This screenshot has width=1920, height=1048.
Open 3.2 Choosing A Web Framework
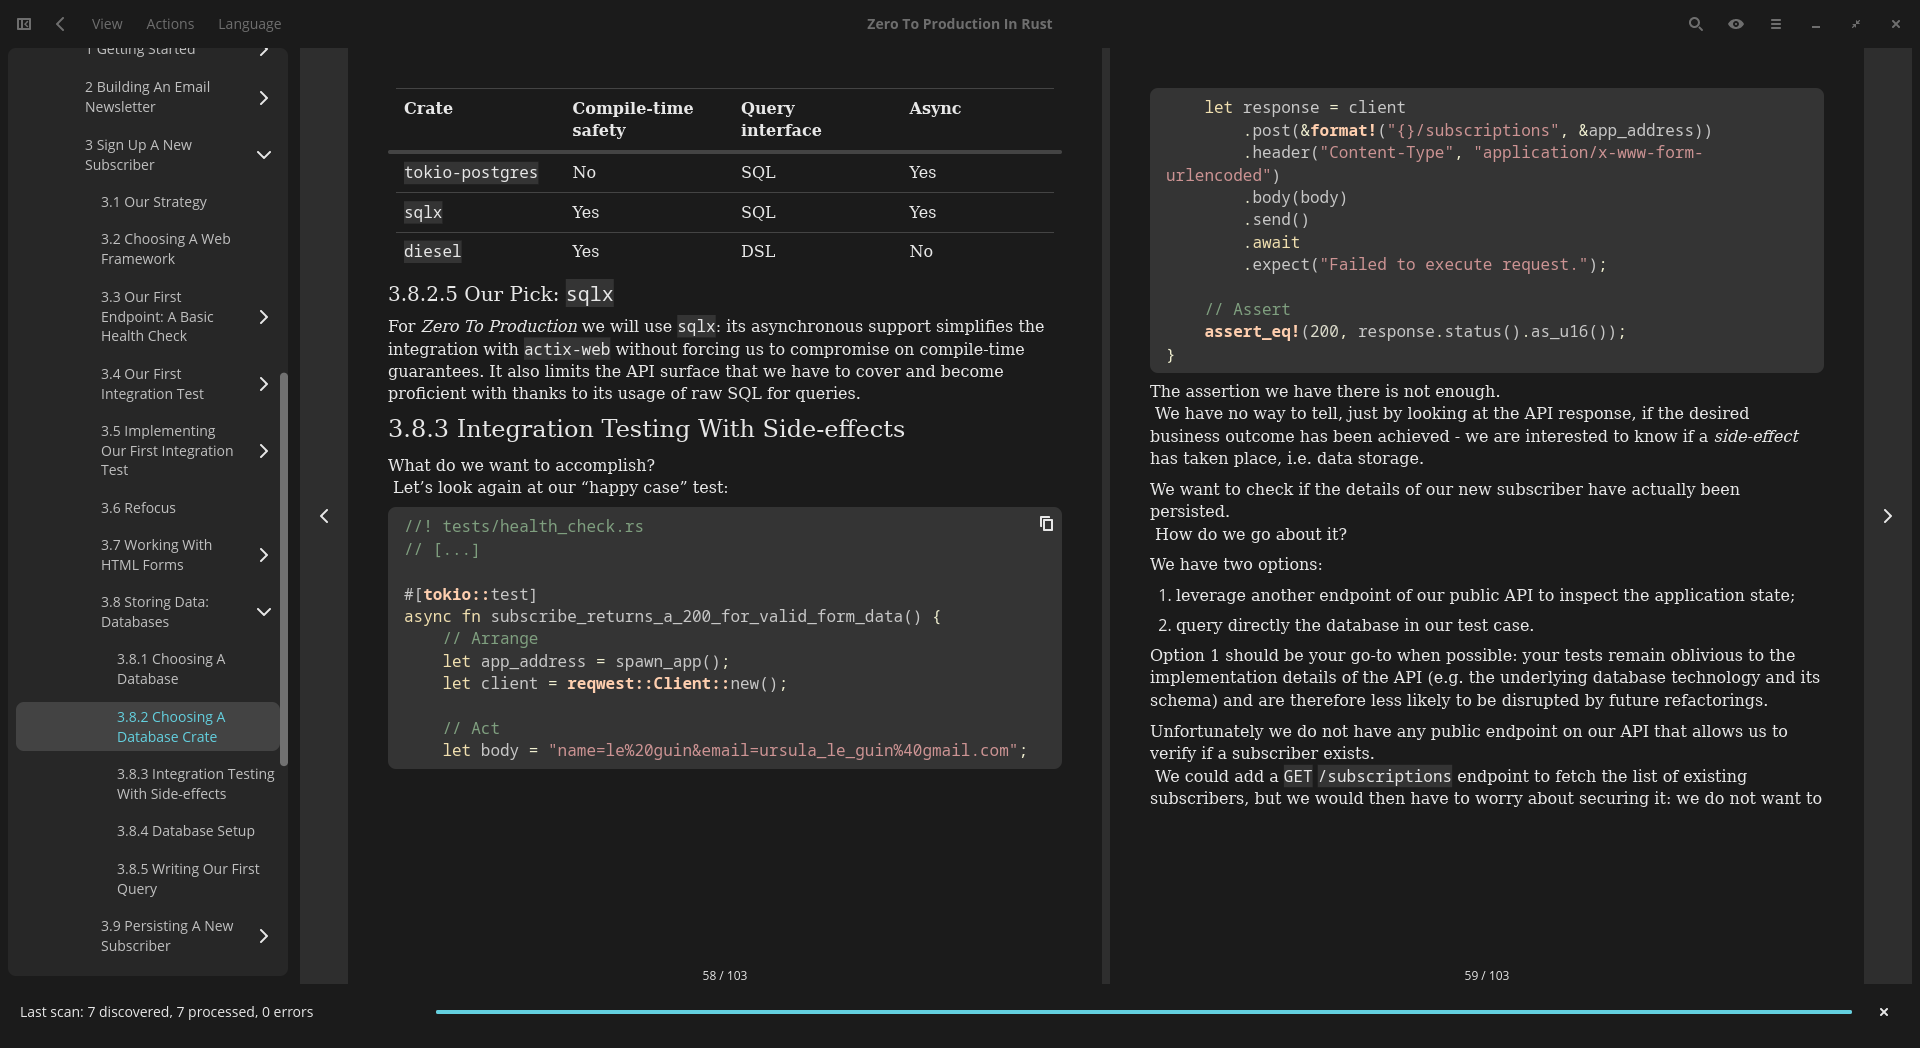coord(166,249)
